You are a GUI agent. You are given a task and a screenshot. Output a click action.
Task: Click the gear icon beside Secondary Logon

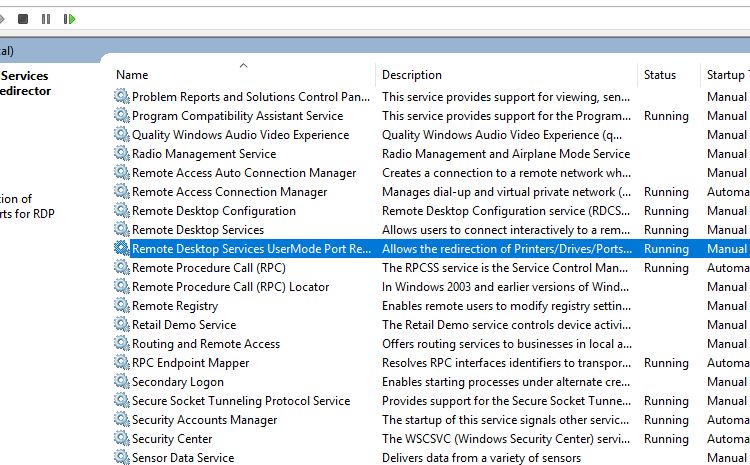[122, 382]
